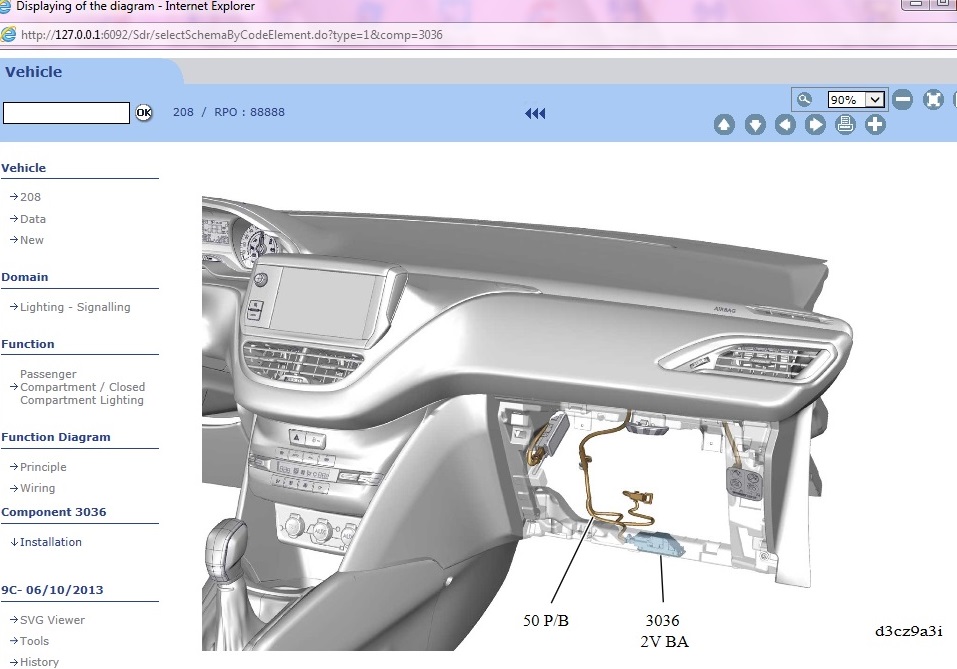Click the plus zoom-in icon
This screenshot has width=957, height=669.
click(x=875, y=125)
